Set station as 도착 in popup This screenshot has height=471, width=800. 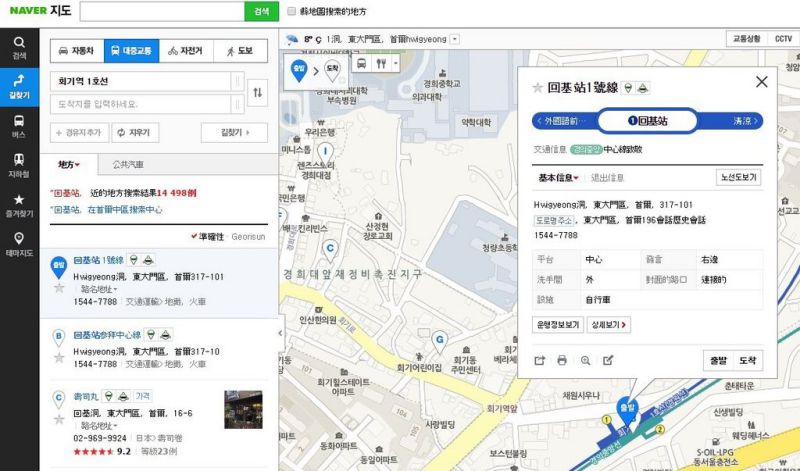coord(748,360)
